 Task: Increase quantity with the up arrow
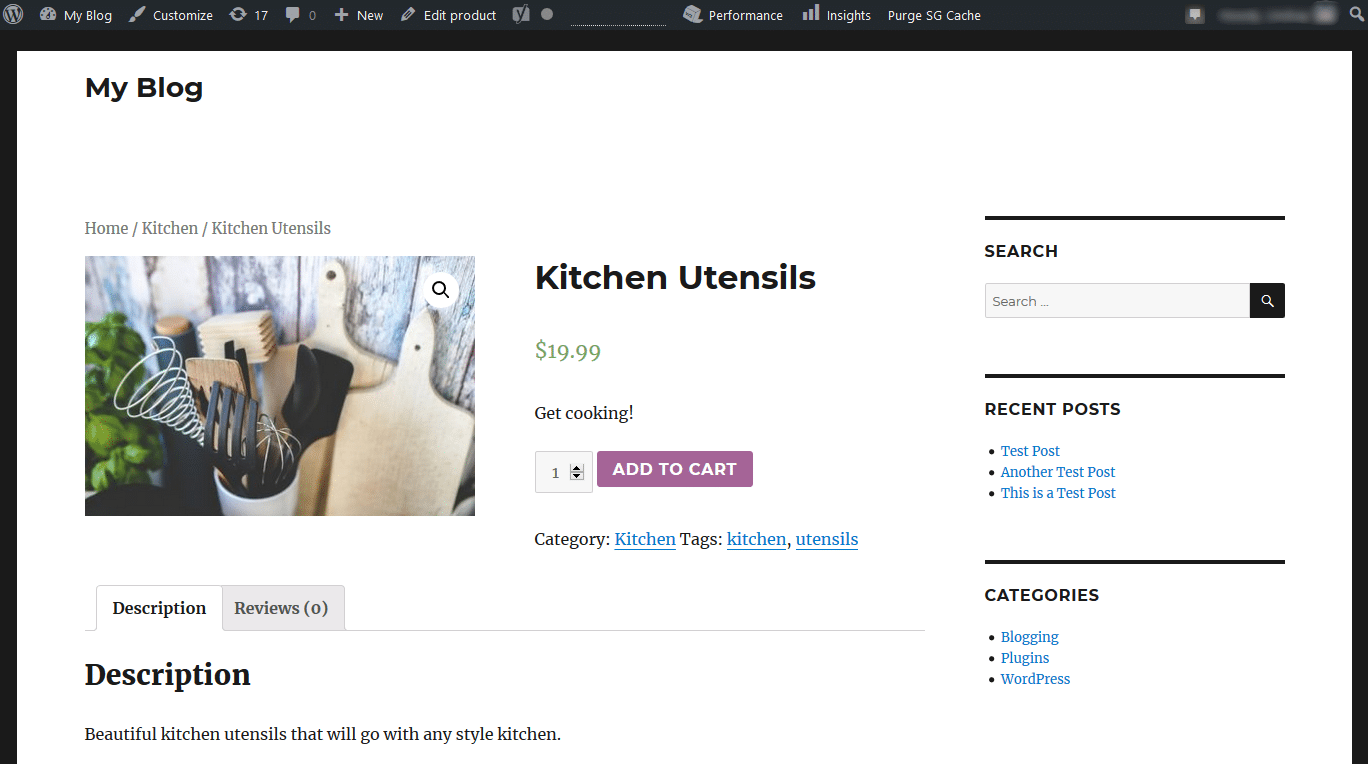578,463
